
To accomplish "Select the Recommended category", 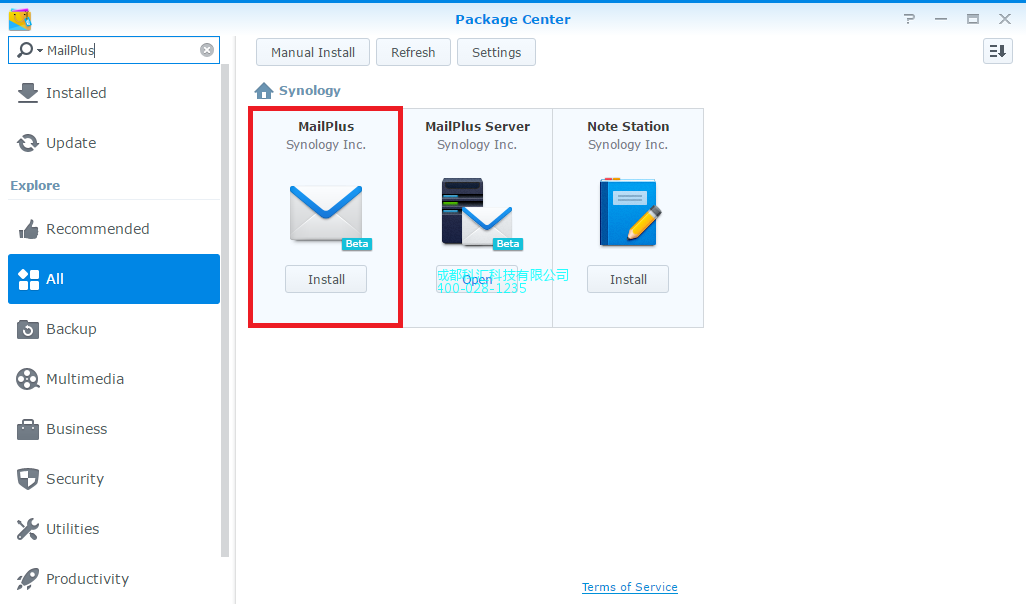I will tap(114, 229).
